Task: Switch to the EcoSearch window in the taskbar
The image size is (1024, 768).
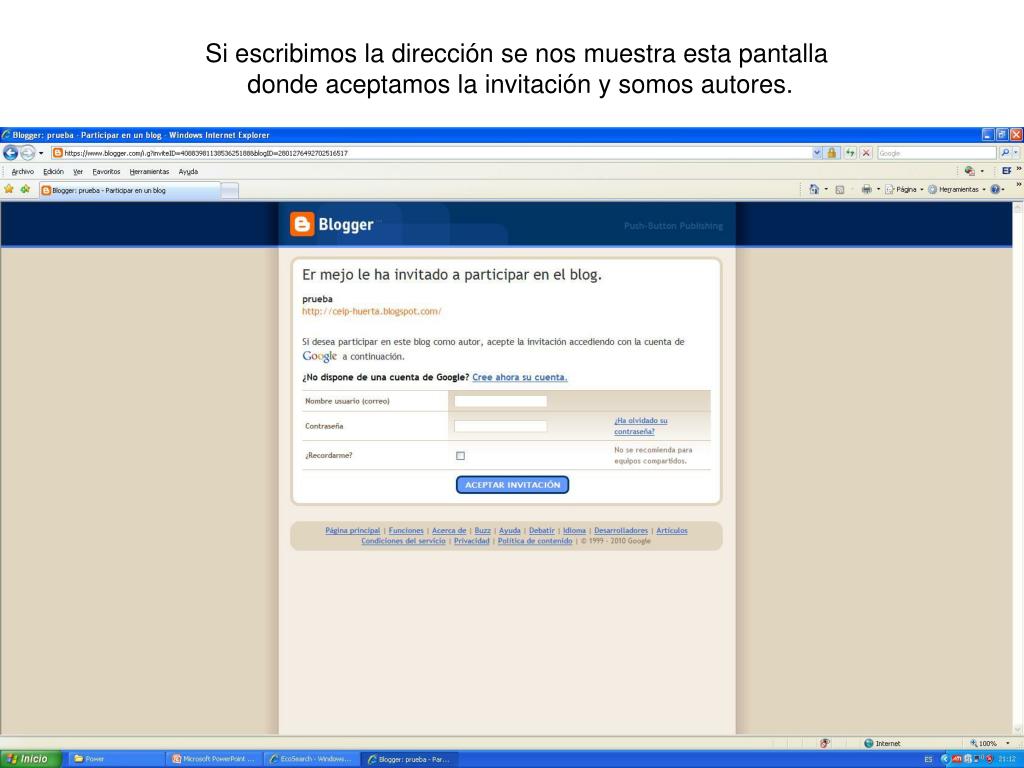Action: 312,759
